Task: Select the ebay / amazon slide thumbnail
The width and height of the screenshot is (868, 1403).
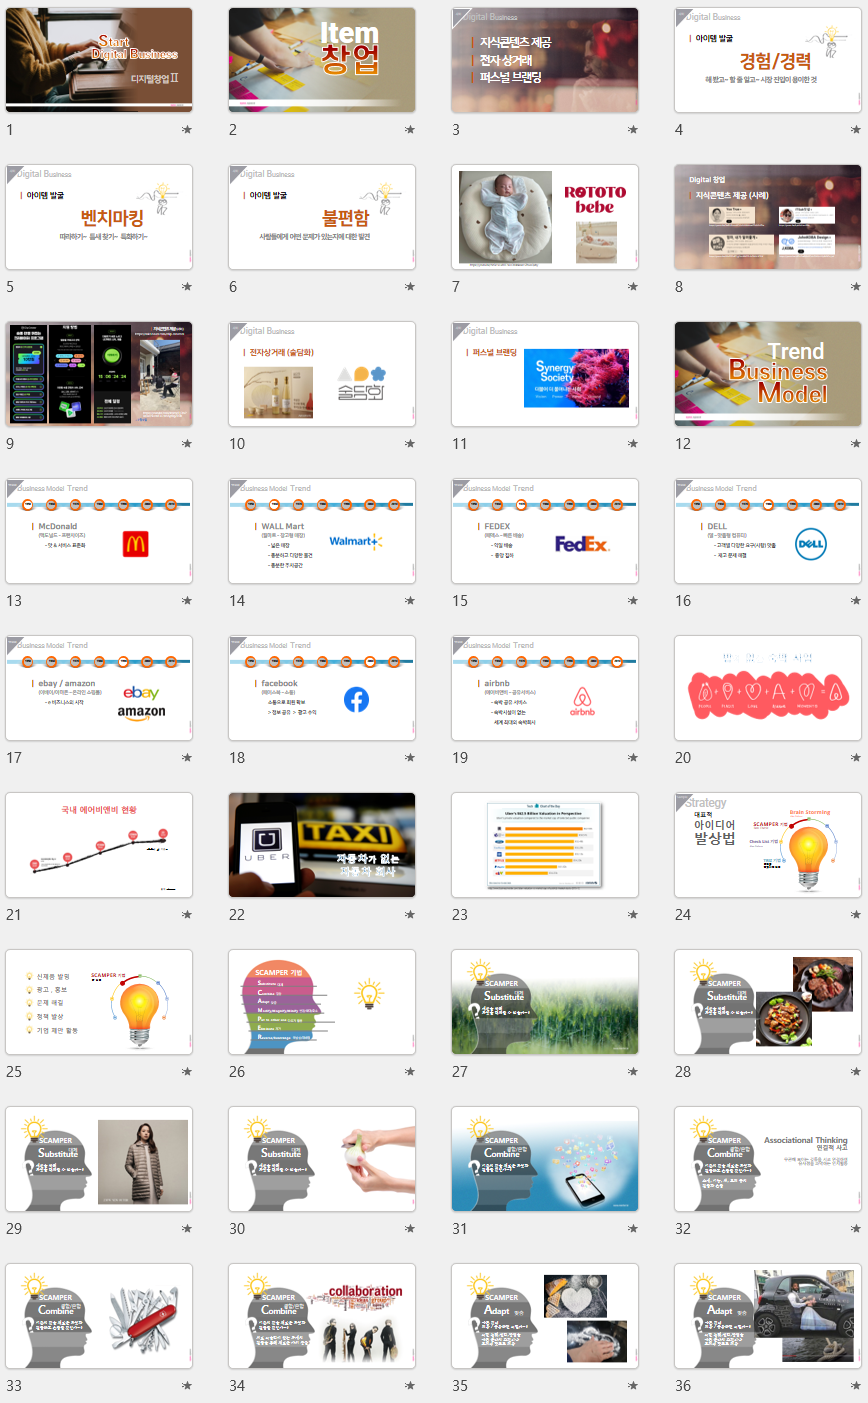Action: coord(99,688)
